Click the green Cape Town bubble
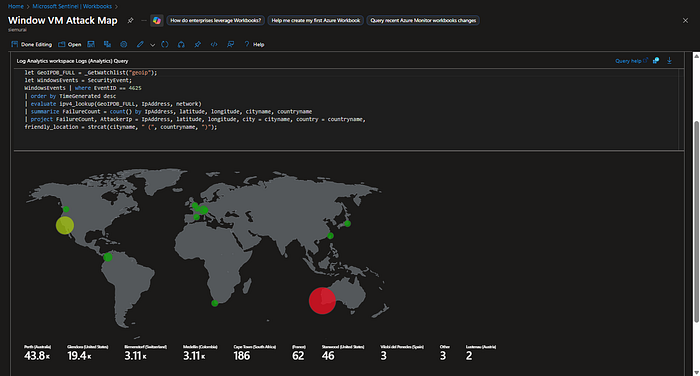The image size is (700, 376). [215, 303]
